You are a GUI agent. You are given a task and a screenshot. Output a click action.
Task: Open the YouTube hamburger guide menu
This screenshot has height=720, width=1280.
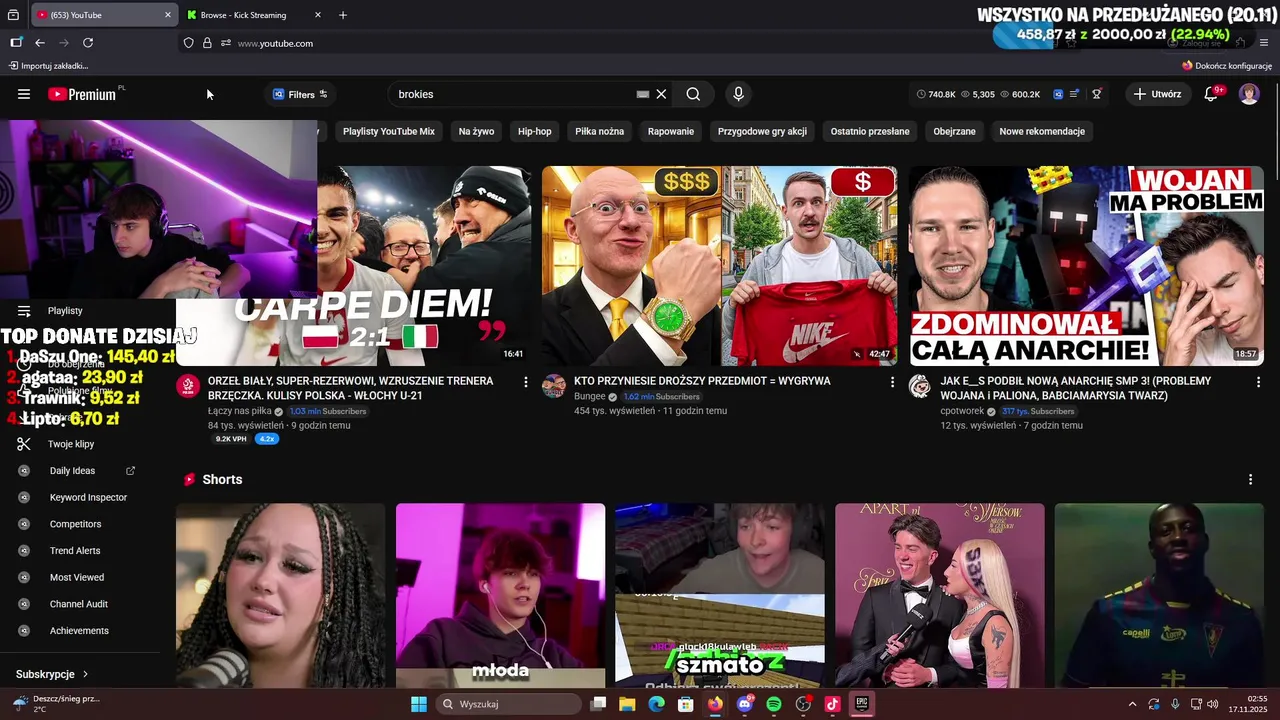pos(24,94)
